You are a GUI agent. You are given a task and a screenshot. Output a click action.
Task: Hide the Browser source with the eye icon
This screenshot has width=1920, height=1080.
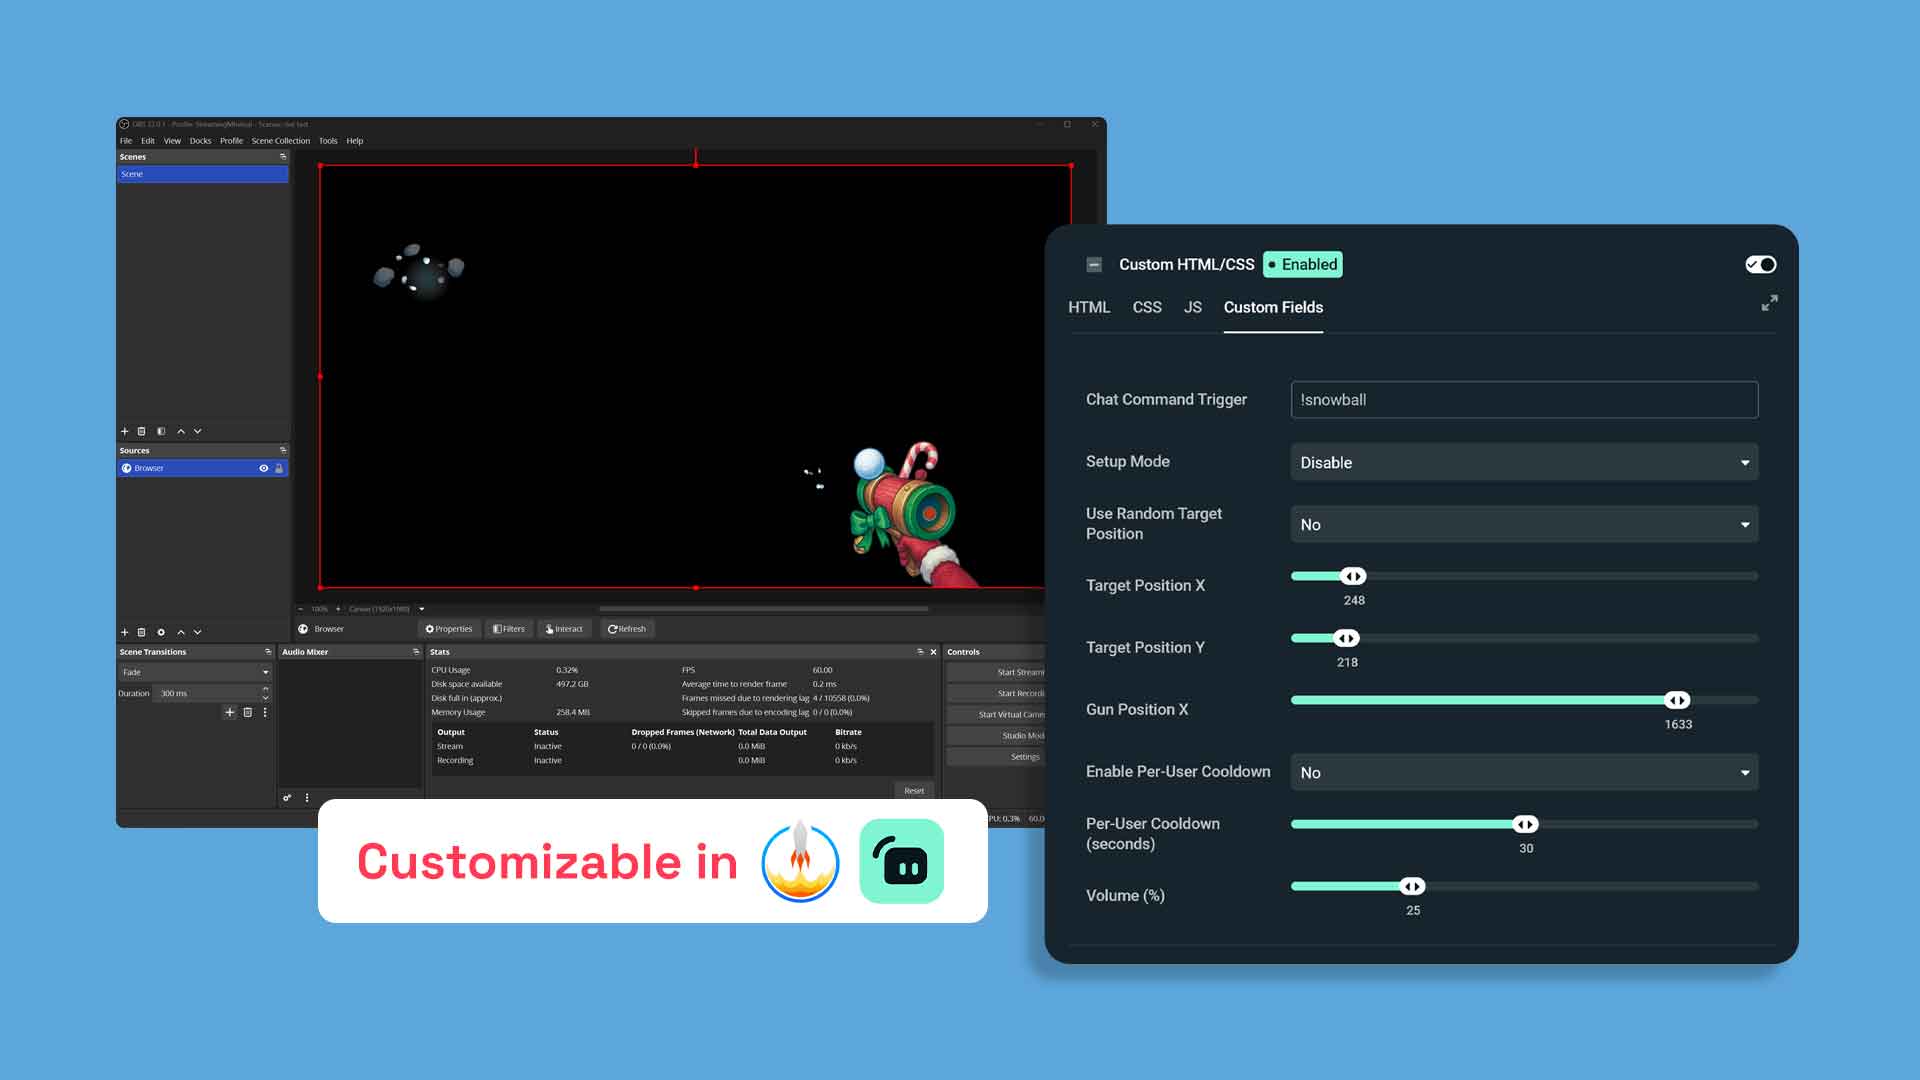point(264,468)
